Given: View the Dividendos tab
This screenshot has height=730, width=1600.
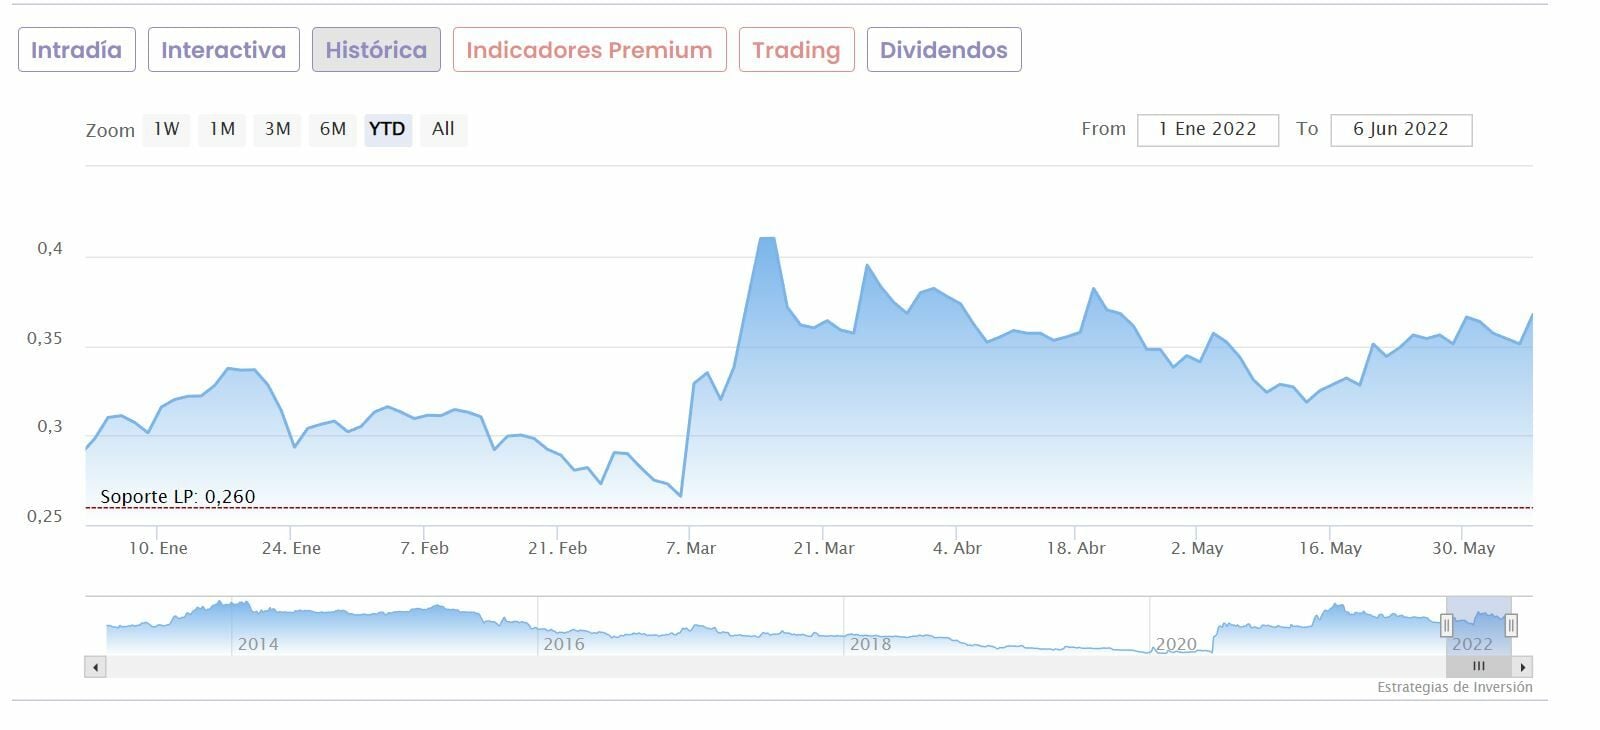Looking at the screenshot, I should 943,50.
